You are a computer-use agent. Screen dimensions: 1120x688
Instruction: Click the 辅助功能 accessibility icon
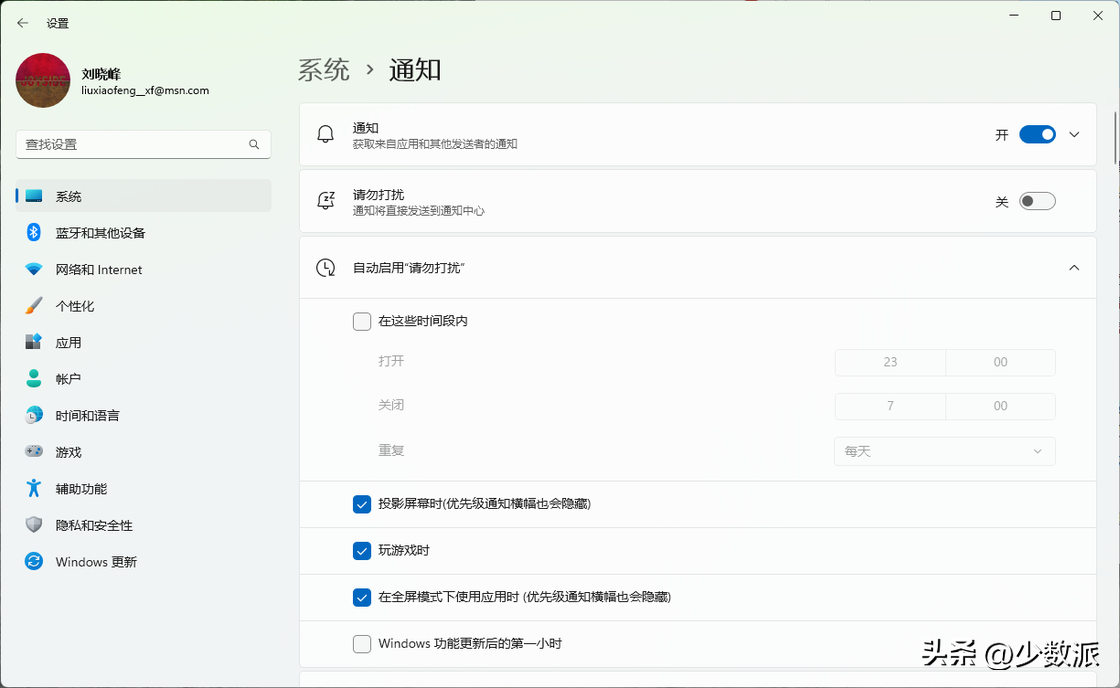(x=34, y=489)
